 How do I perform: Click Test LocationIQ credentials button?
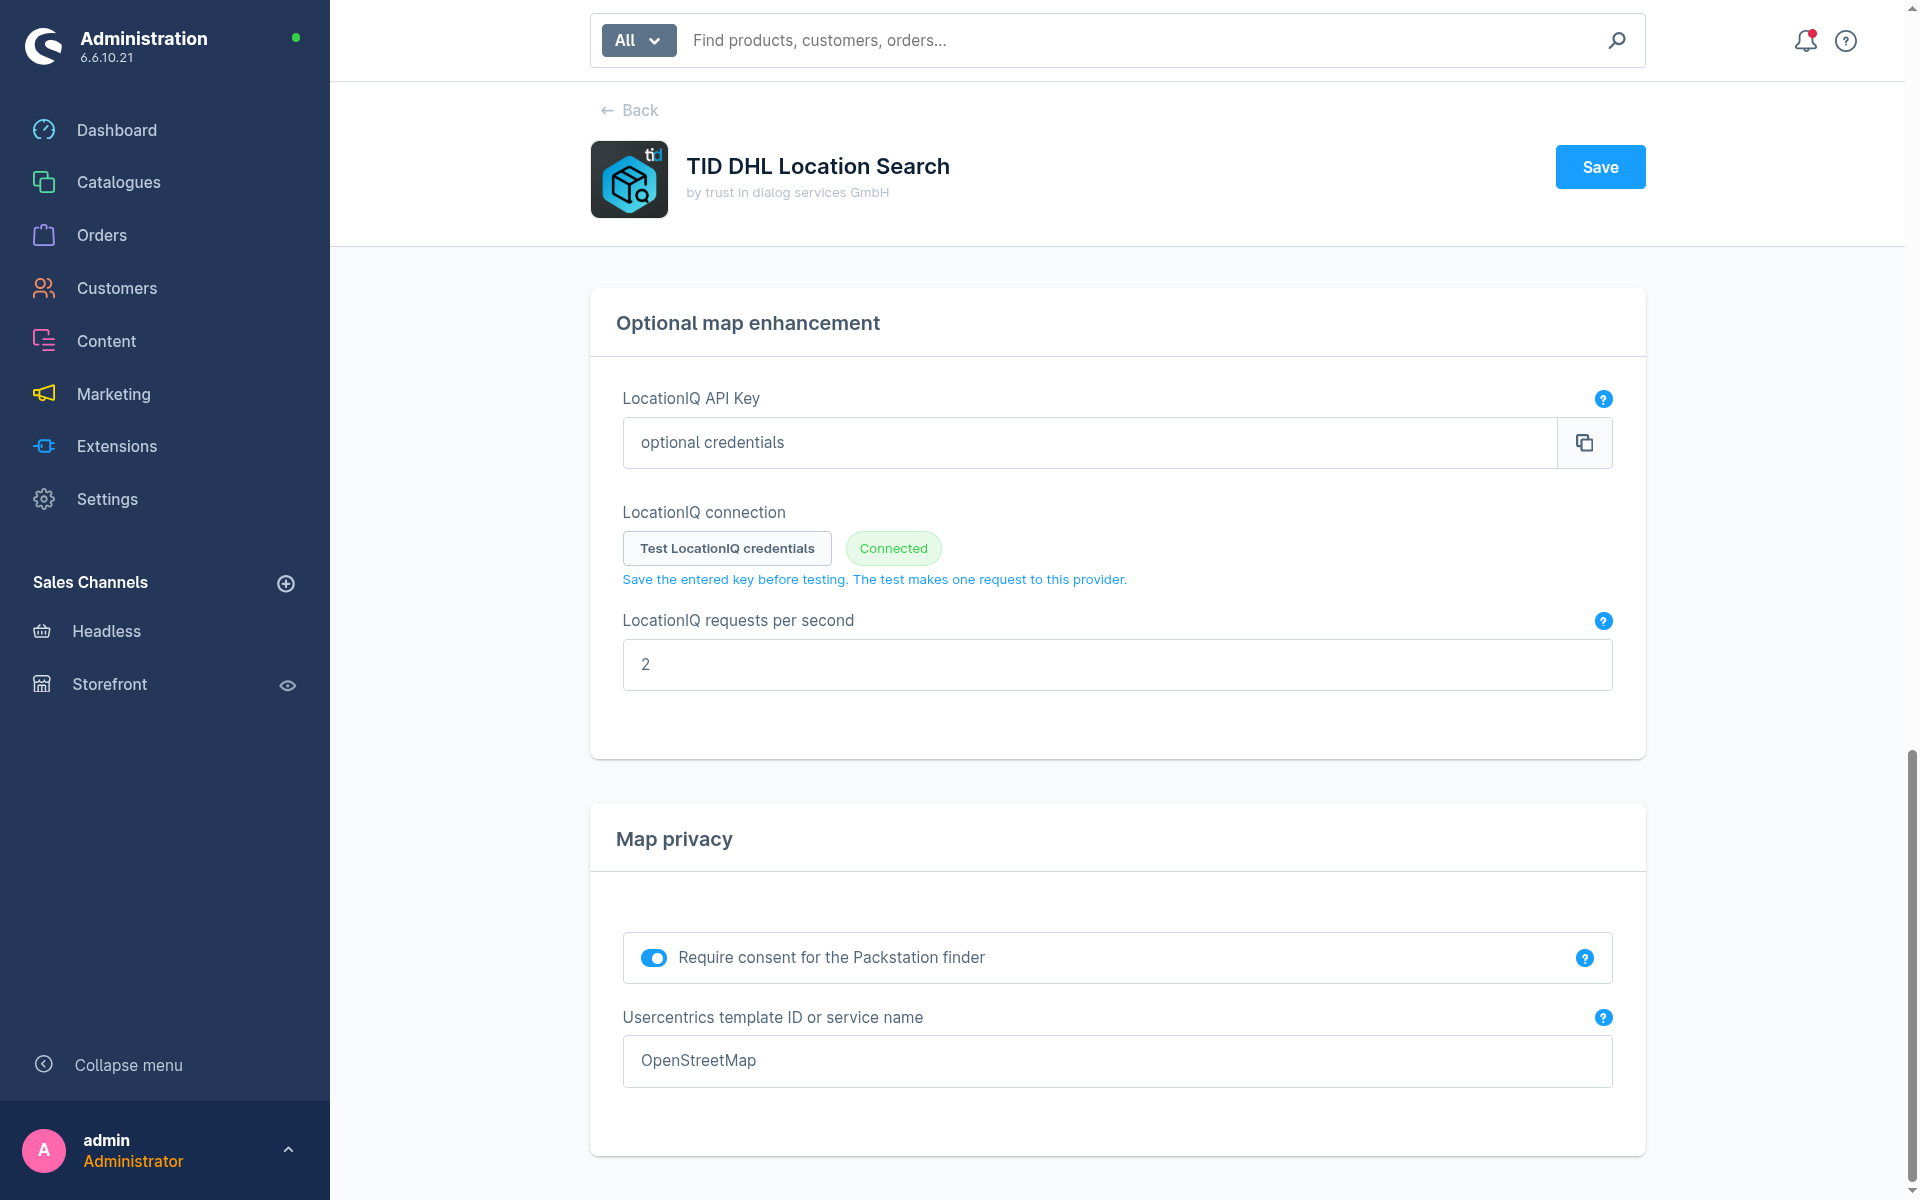pyautogui.click(x=727, y=548)
